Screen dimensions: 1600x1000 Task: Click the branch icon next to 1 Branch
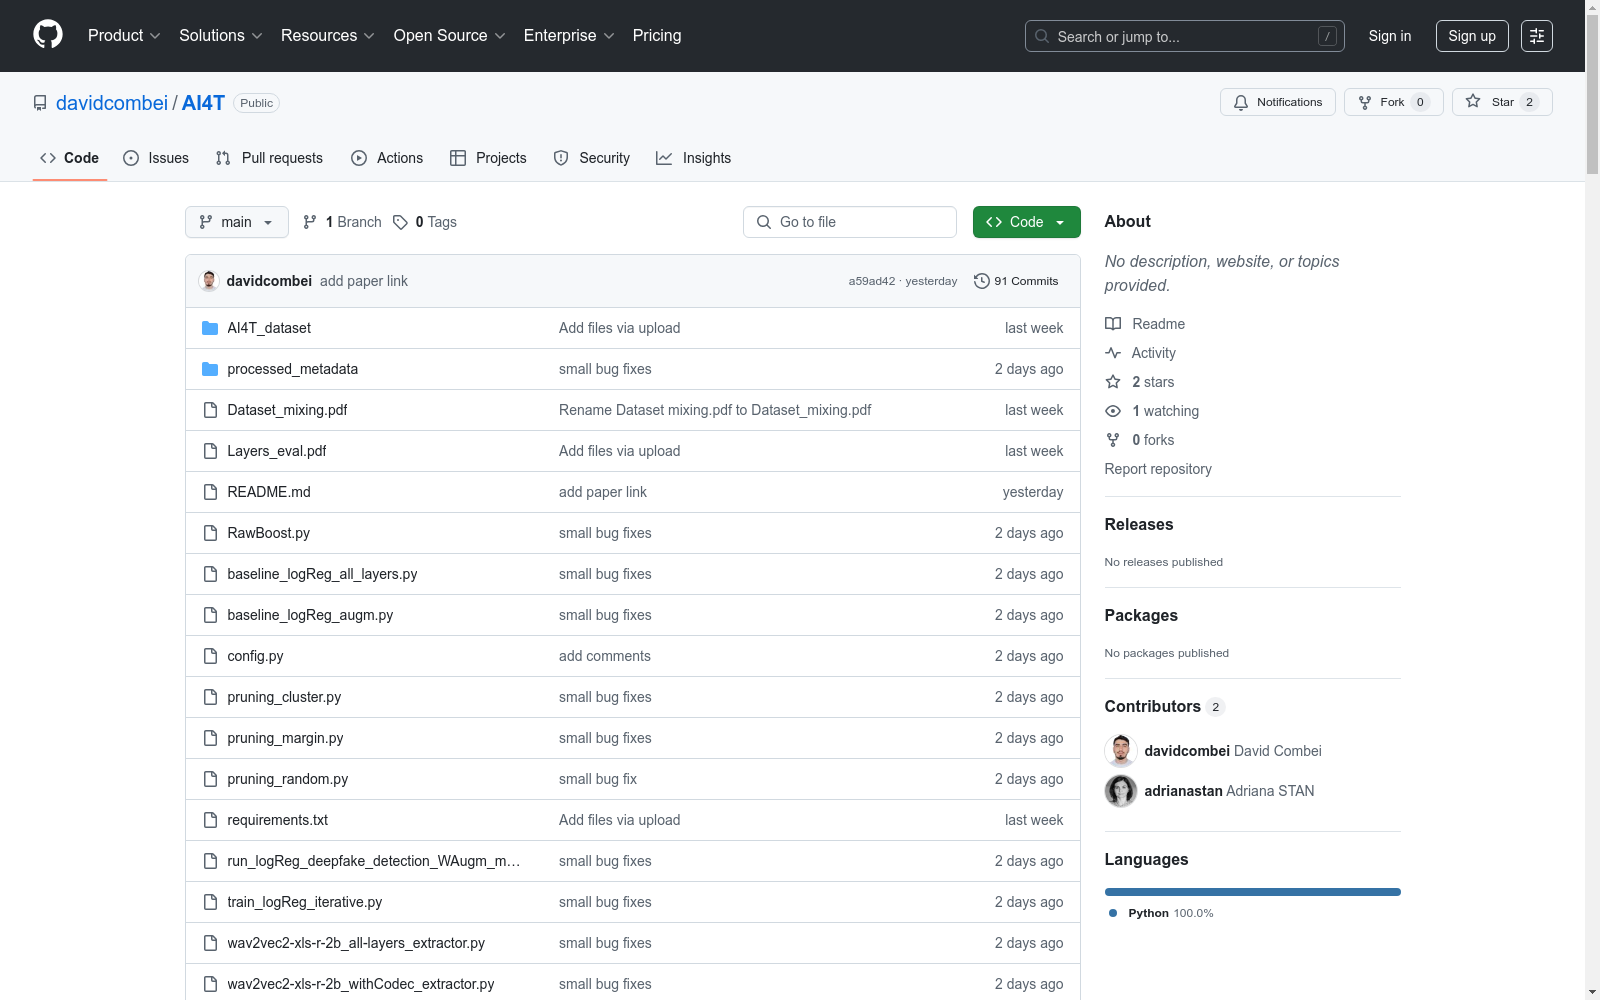click(x=310, y=222)
